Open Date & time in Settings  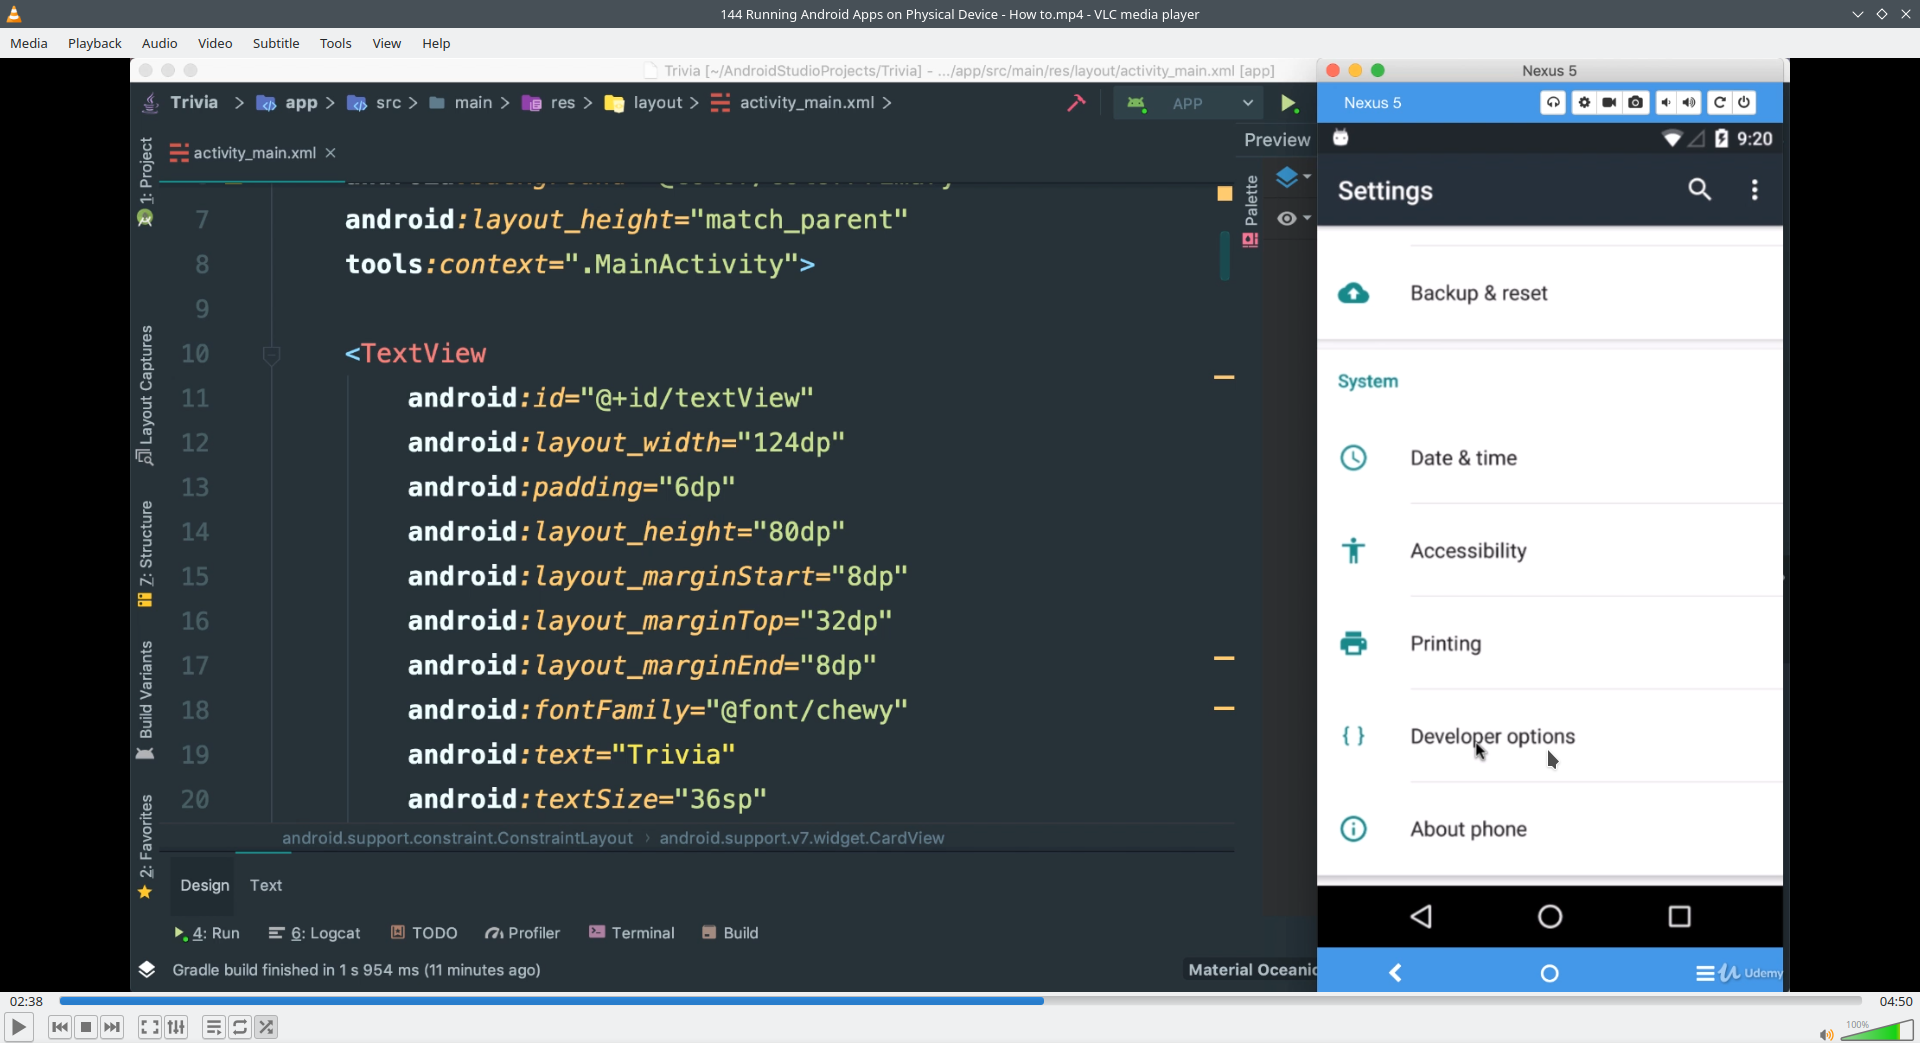[x=1550, y=458]
